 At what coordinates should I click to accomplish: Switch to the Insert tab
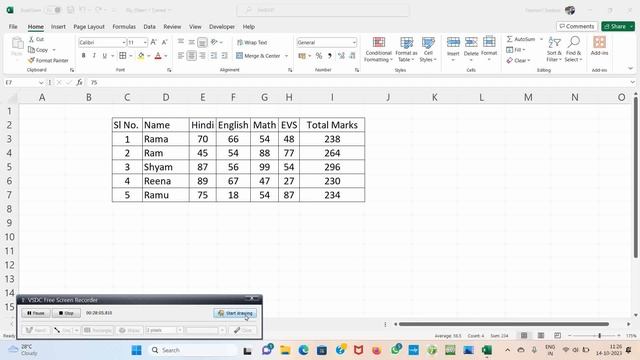tap(58, 27)
